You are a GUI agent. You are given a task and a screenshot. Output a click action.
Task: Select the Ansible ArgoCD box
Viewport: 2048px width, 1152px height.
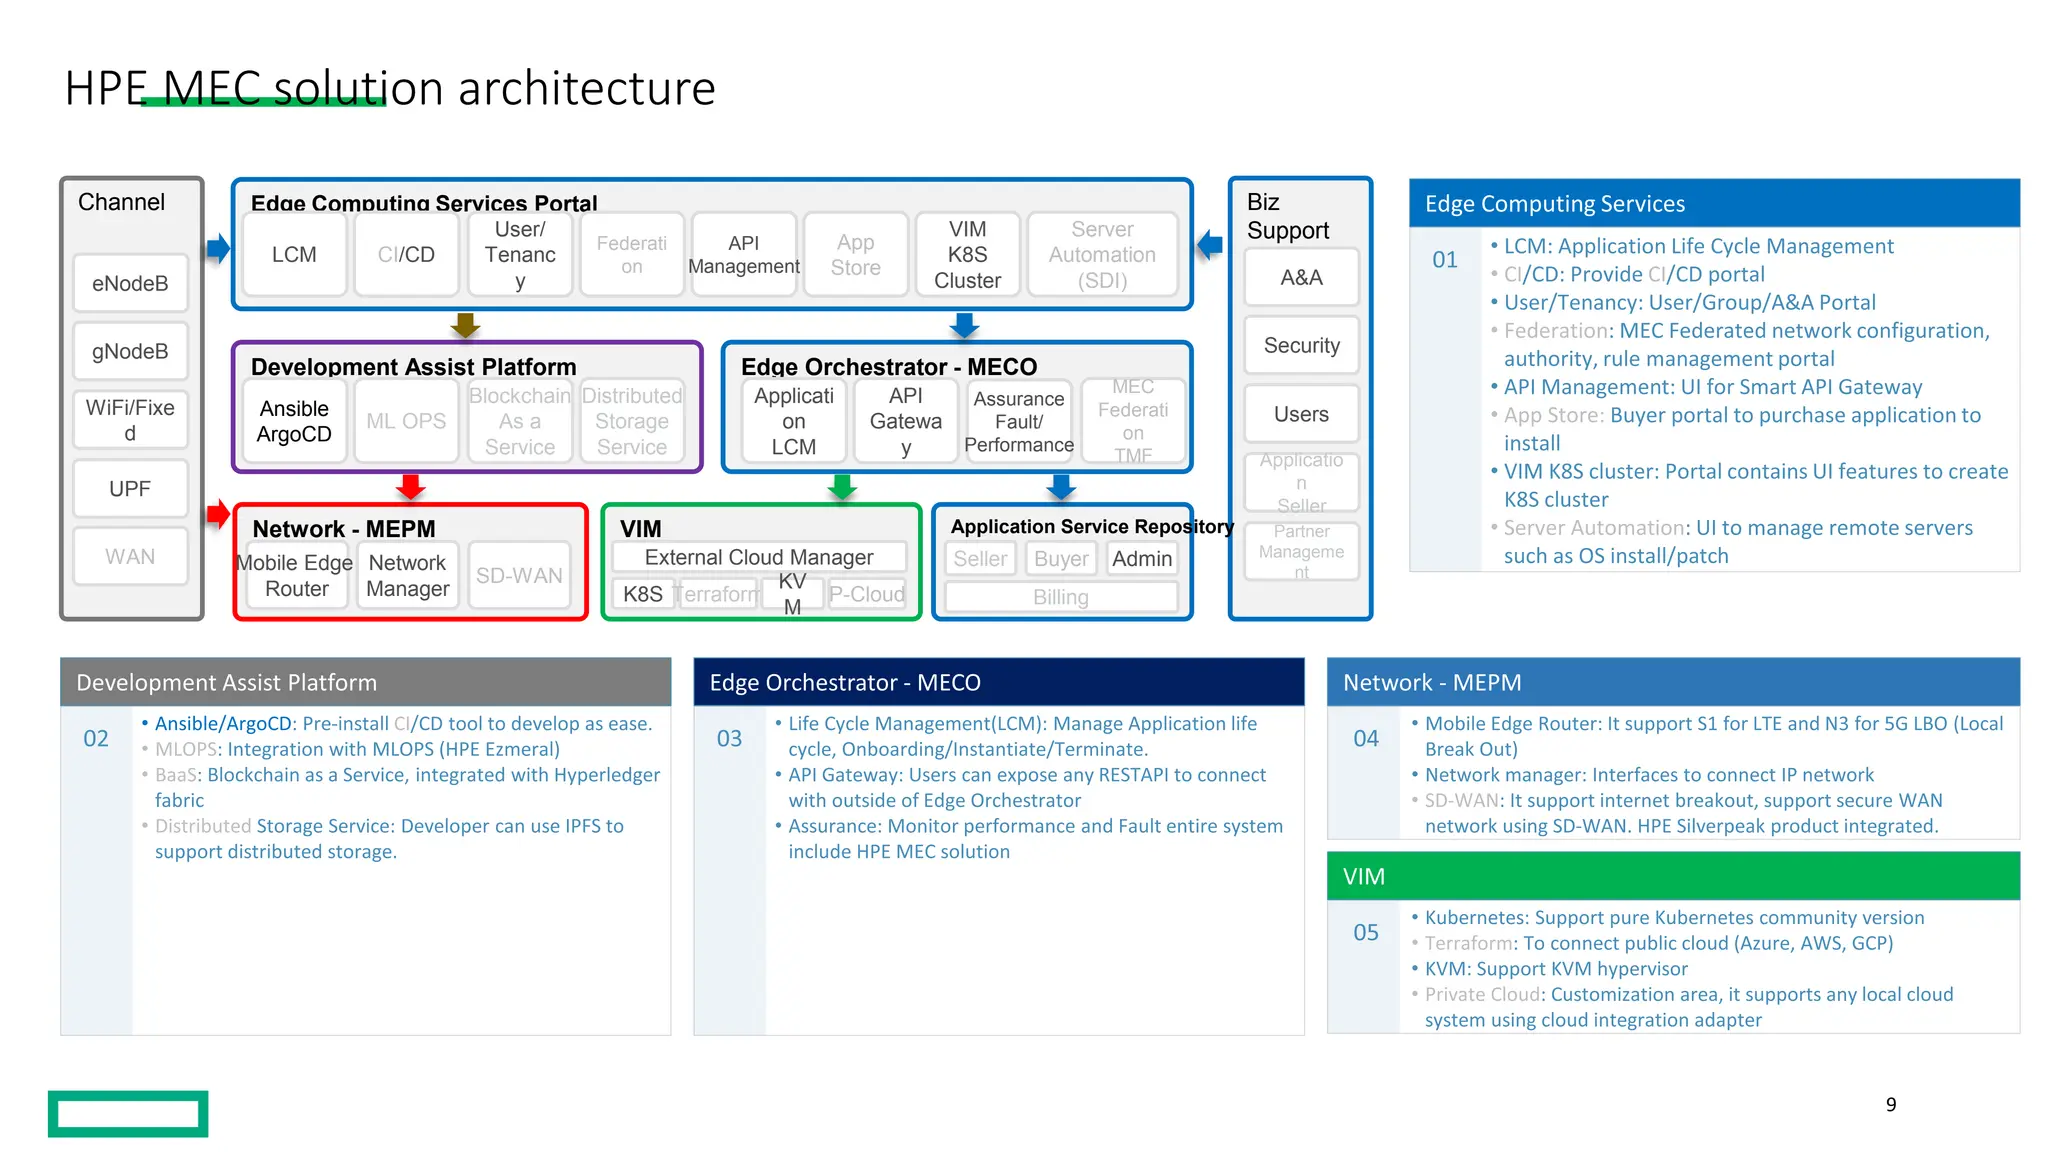(294, 421)
